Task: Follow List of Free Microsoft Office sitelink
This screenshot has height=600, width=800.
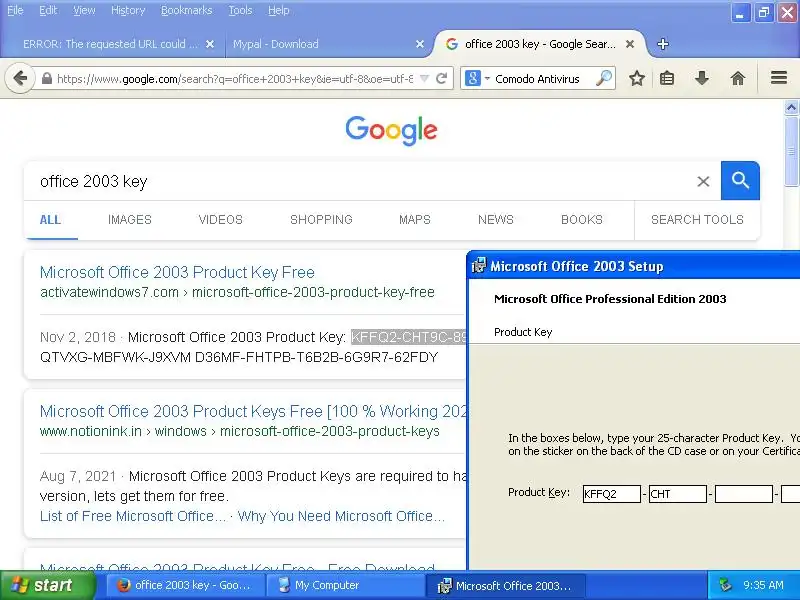Action: point(133,516)
